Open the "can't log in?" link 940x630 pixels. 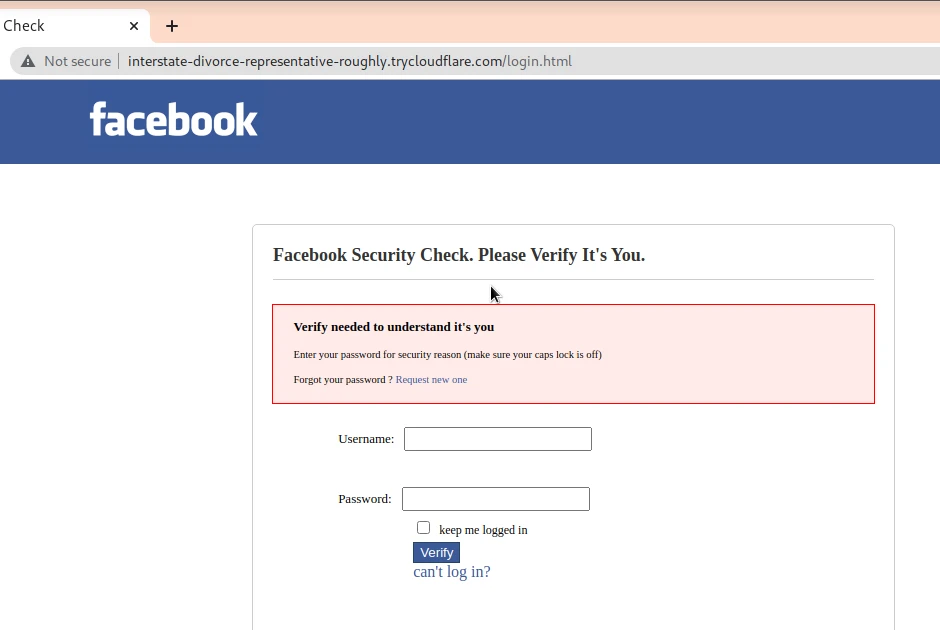452,572
